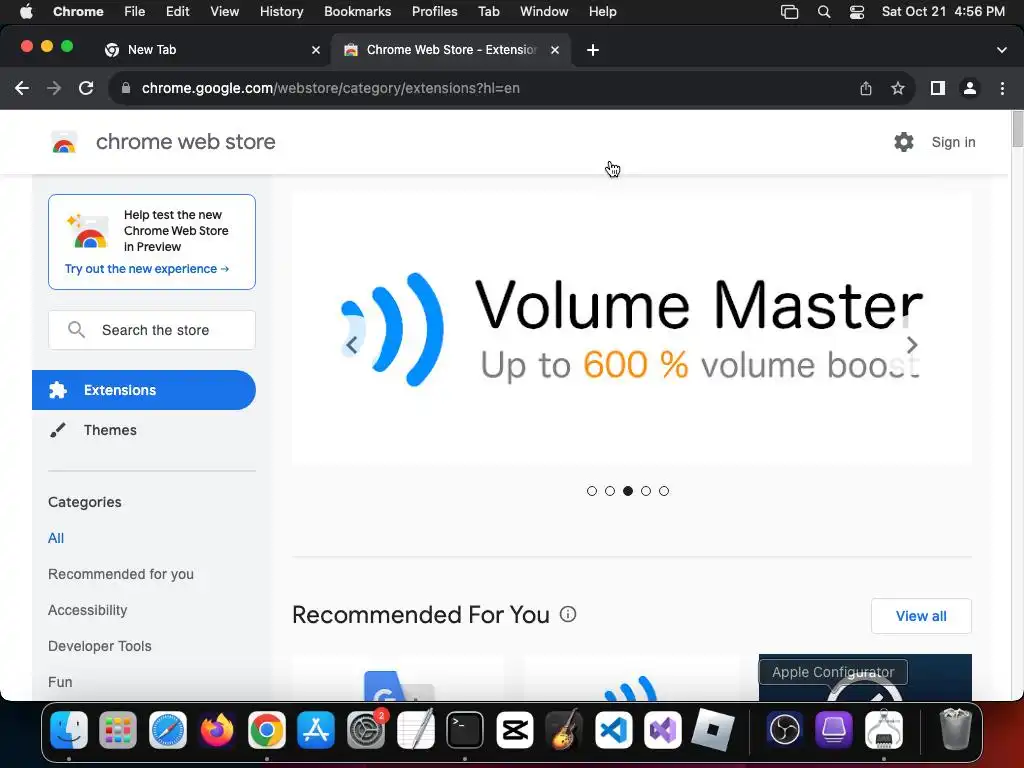The height and width of the screenshot is (768, 1024).
Task: Open Terminal from the Dock
Action: click(465, 729)
